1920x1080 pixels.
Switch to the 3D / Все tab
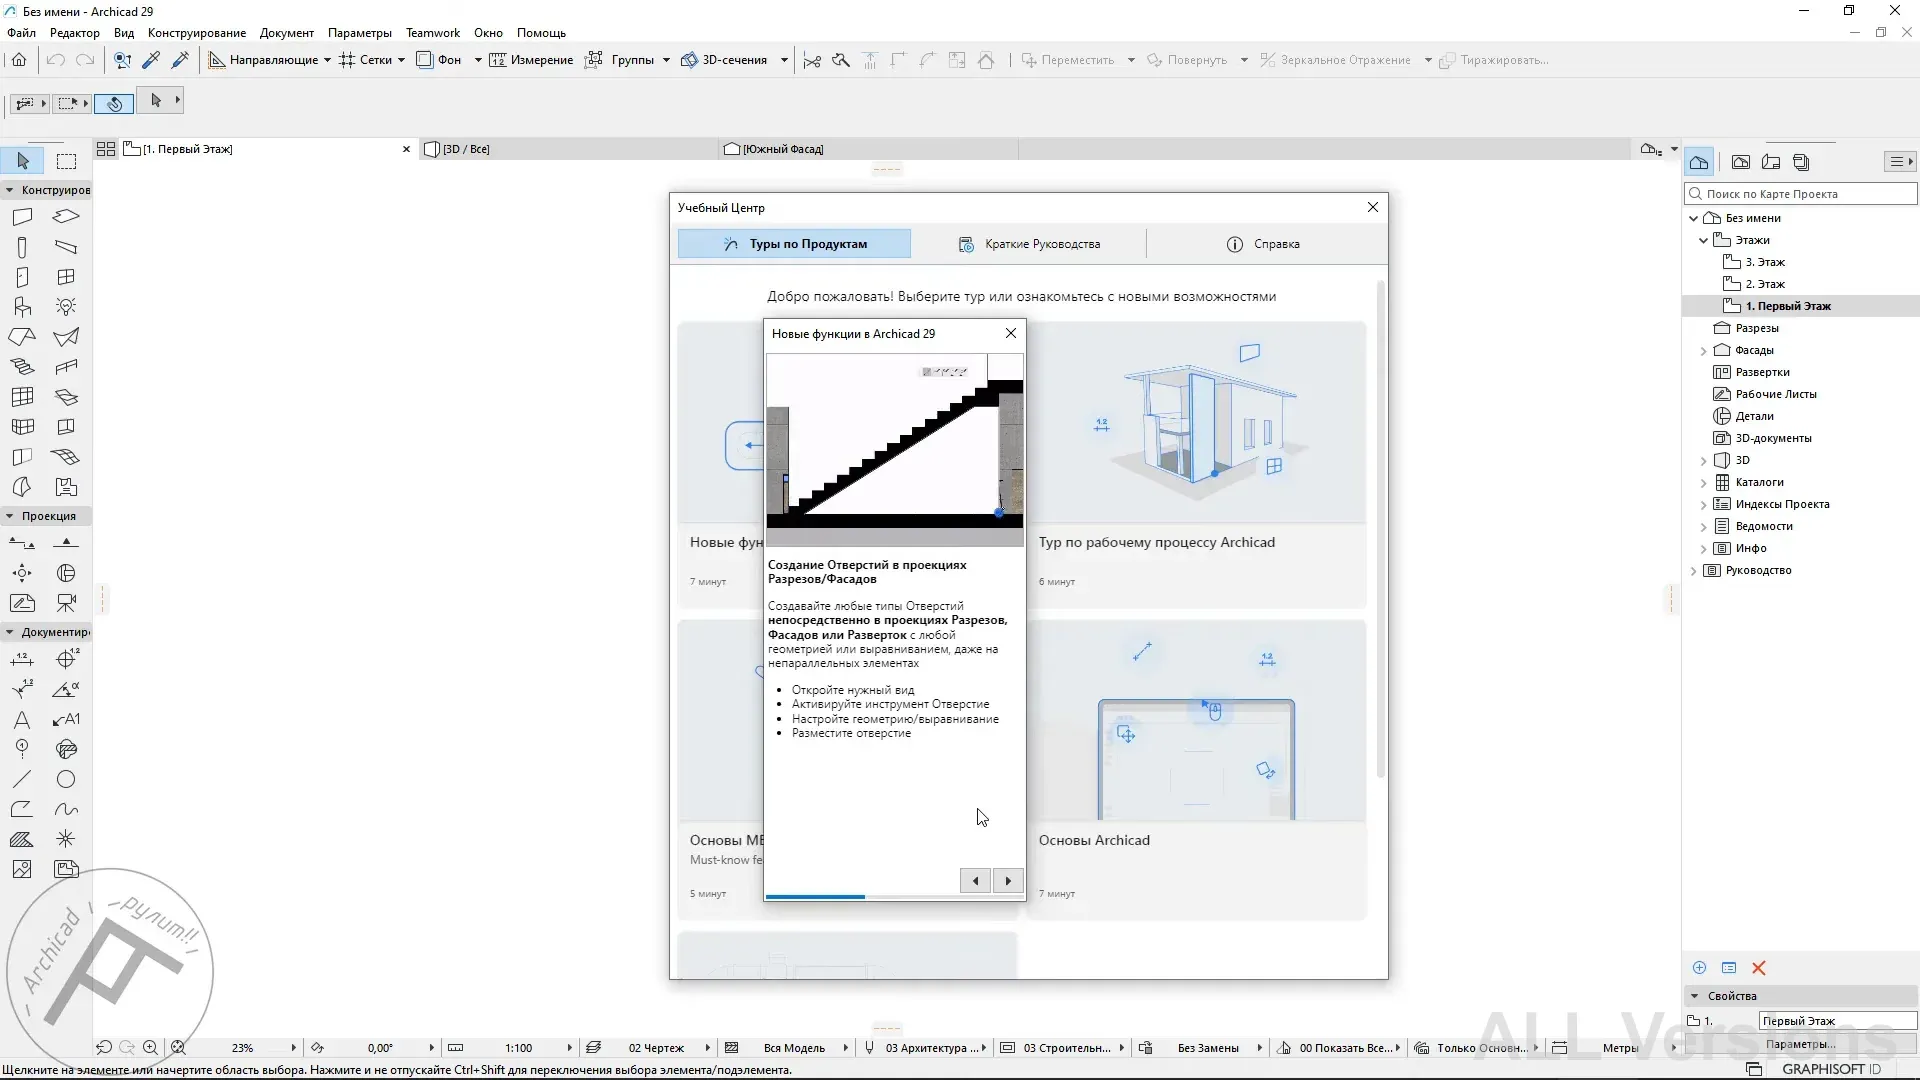point(568,149)
